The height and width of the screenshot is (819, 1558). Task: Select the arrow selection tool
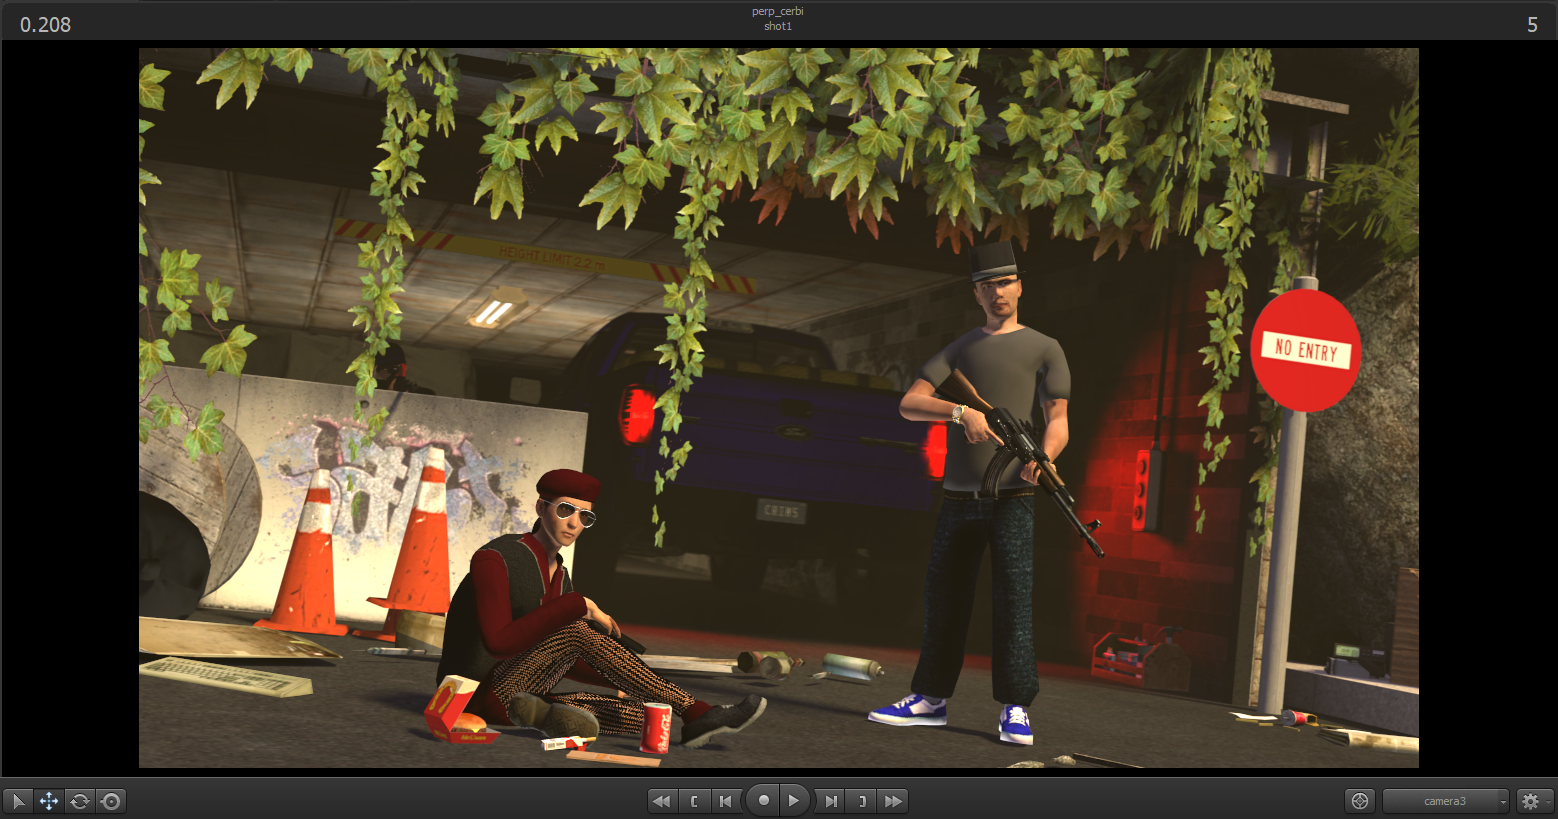click(x=18, y=801)
